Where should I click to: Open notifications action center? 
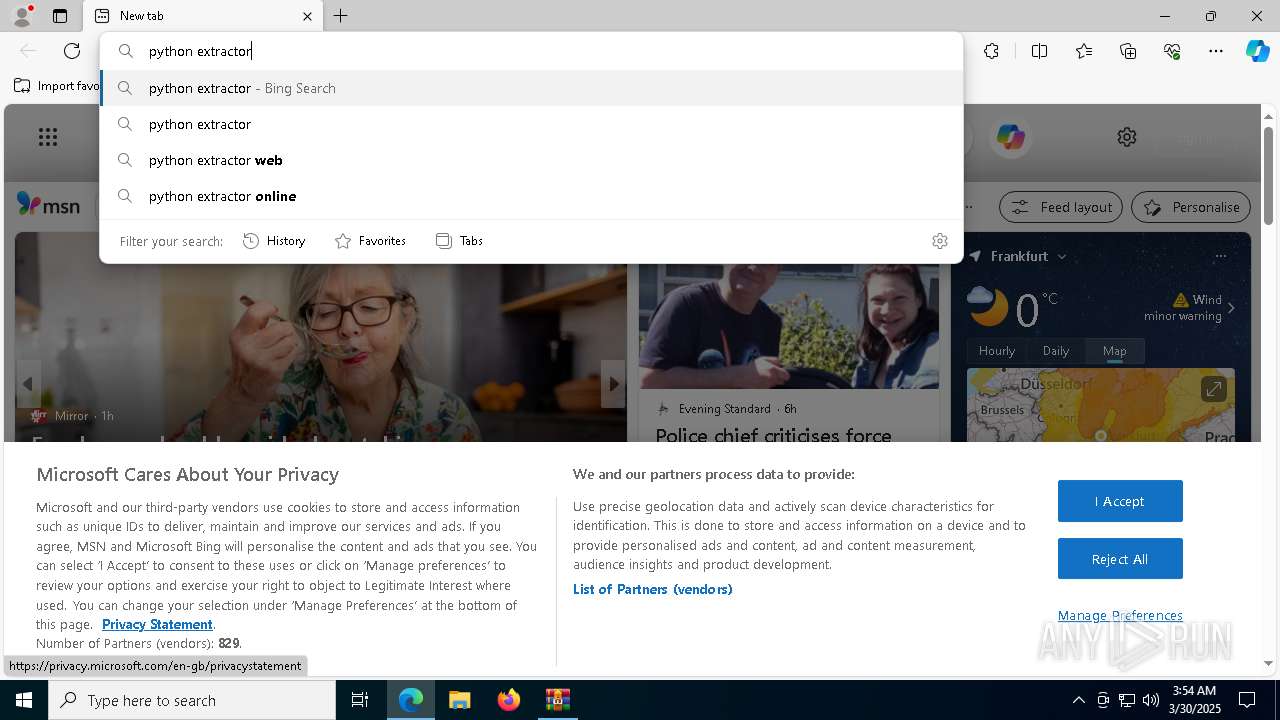(1247, 700)
